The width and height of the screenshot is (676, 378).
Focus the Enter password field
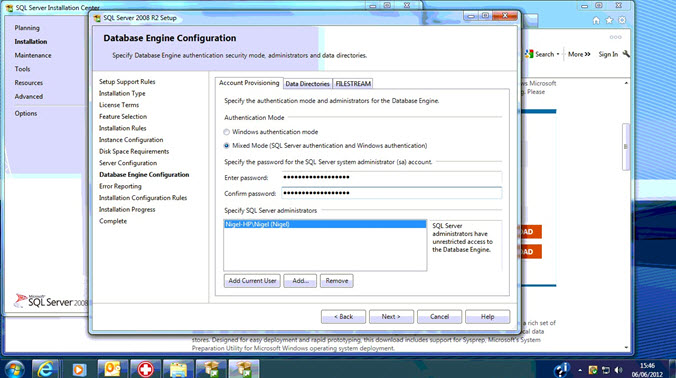tap(391, 178)
